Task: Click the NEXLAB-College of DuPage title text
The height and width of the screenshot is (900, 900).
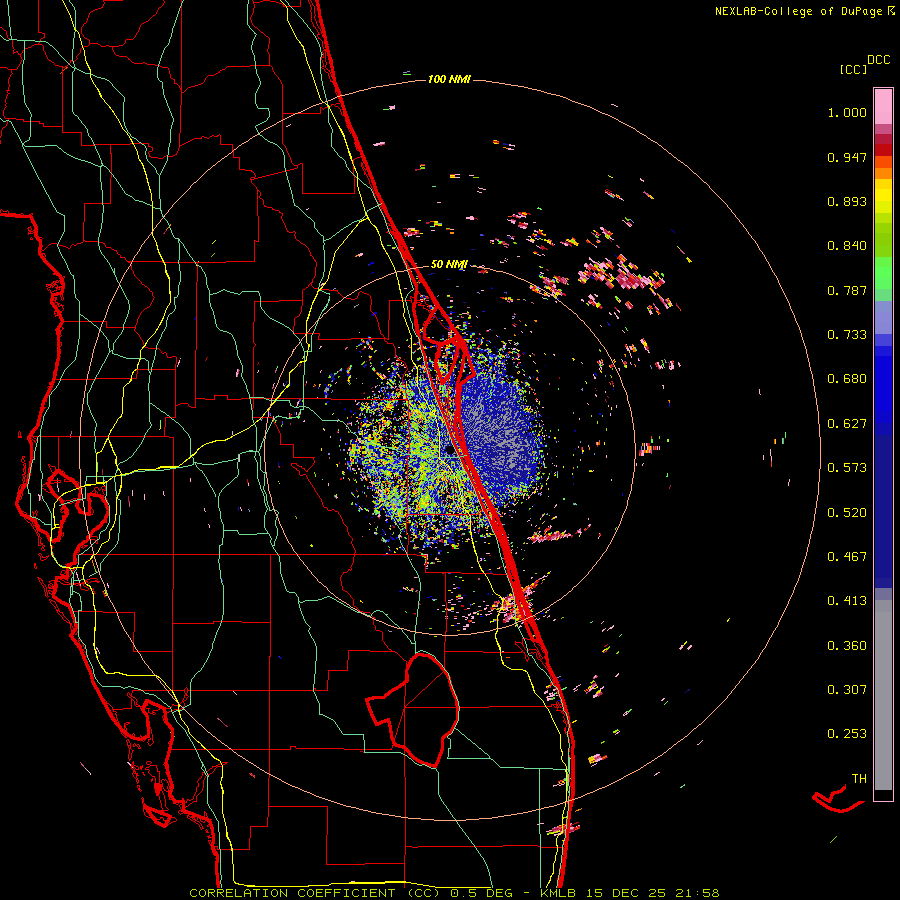Action: coord(798,11)
